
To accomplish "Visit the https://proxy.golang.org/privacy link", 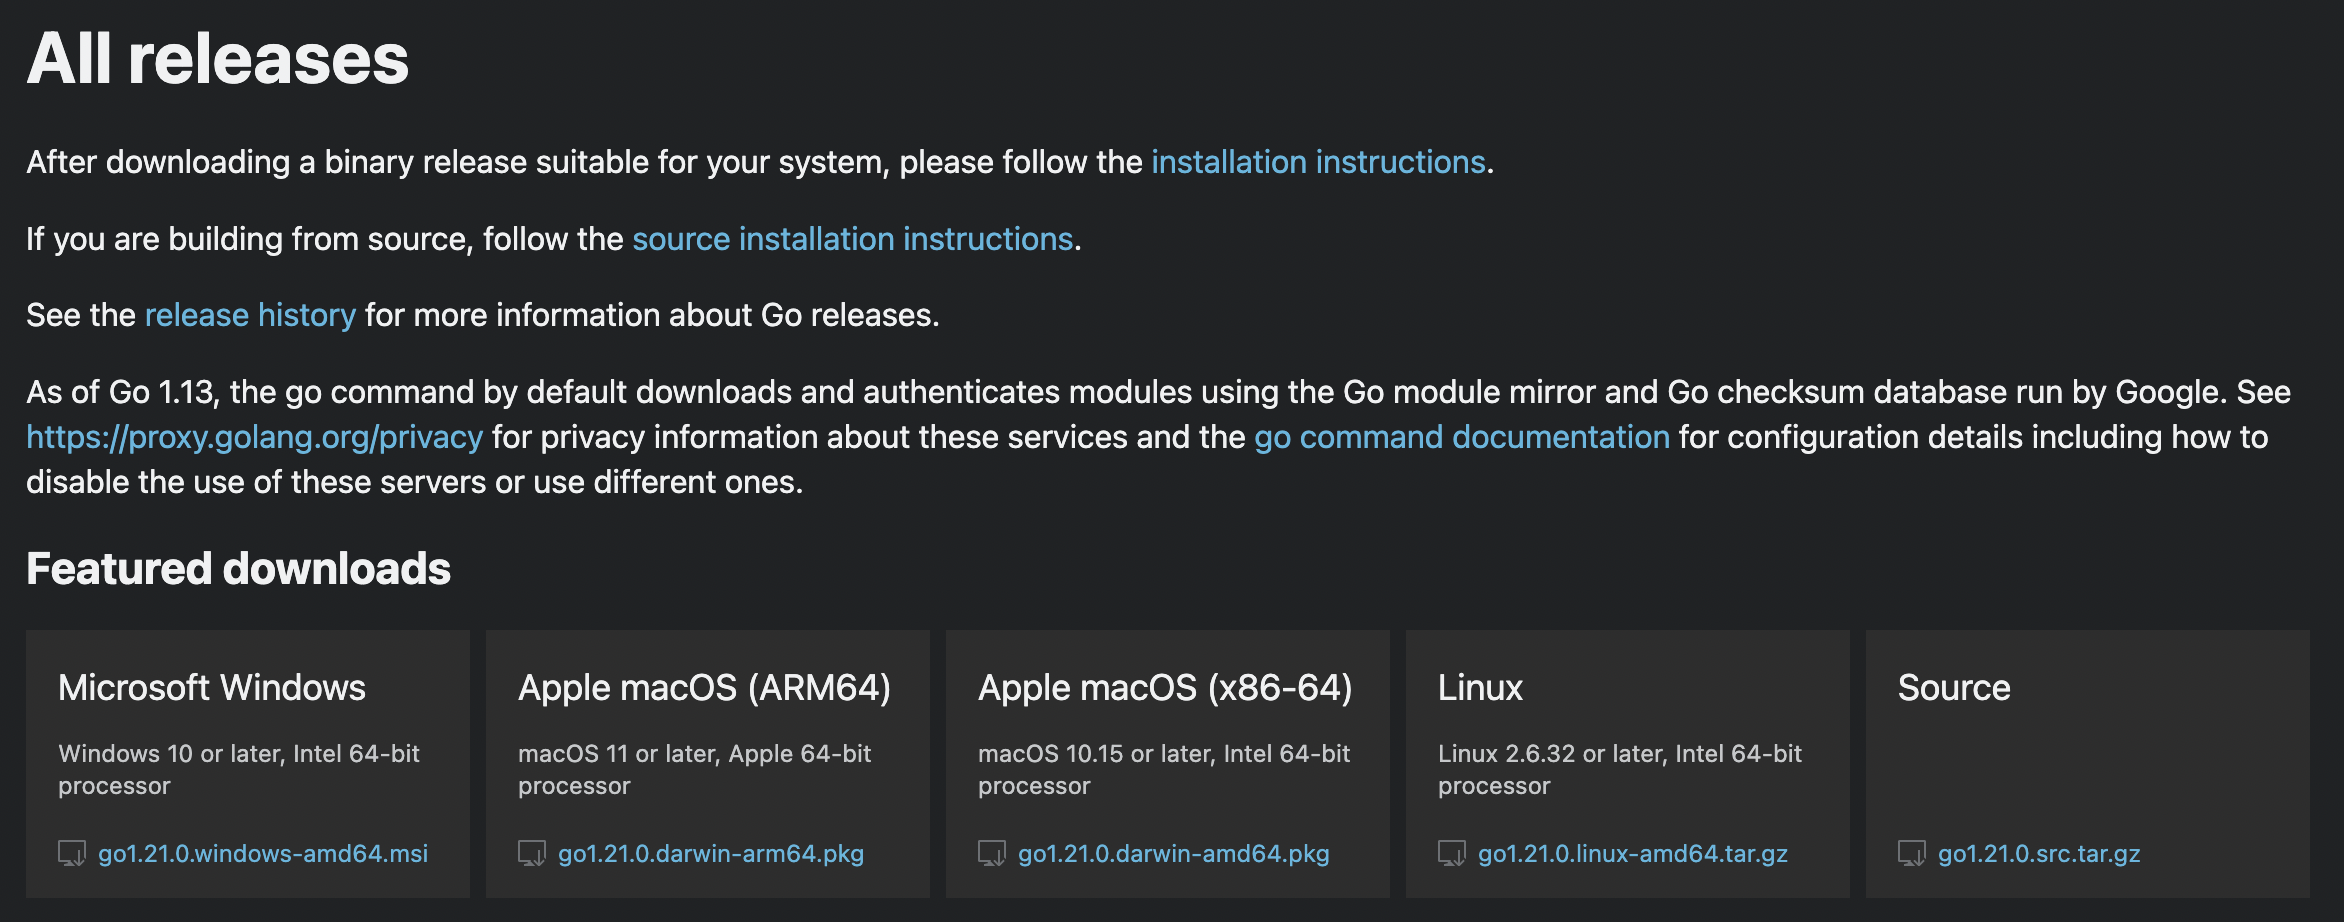I will (x=254, y=437).
